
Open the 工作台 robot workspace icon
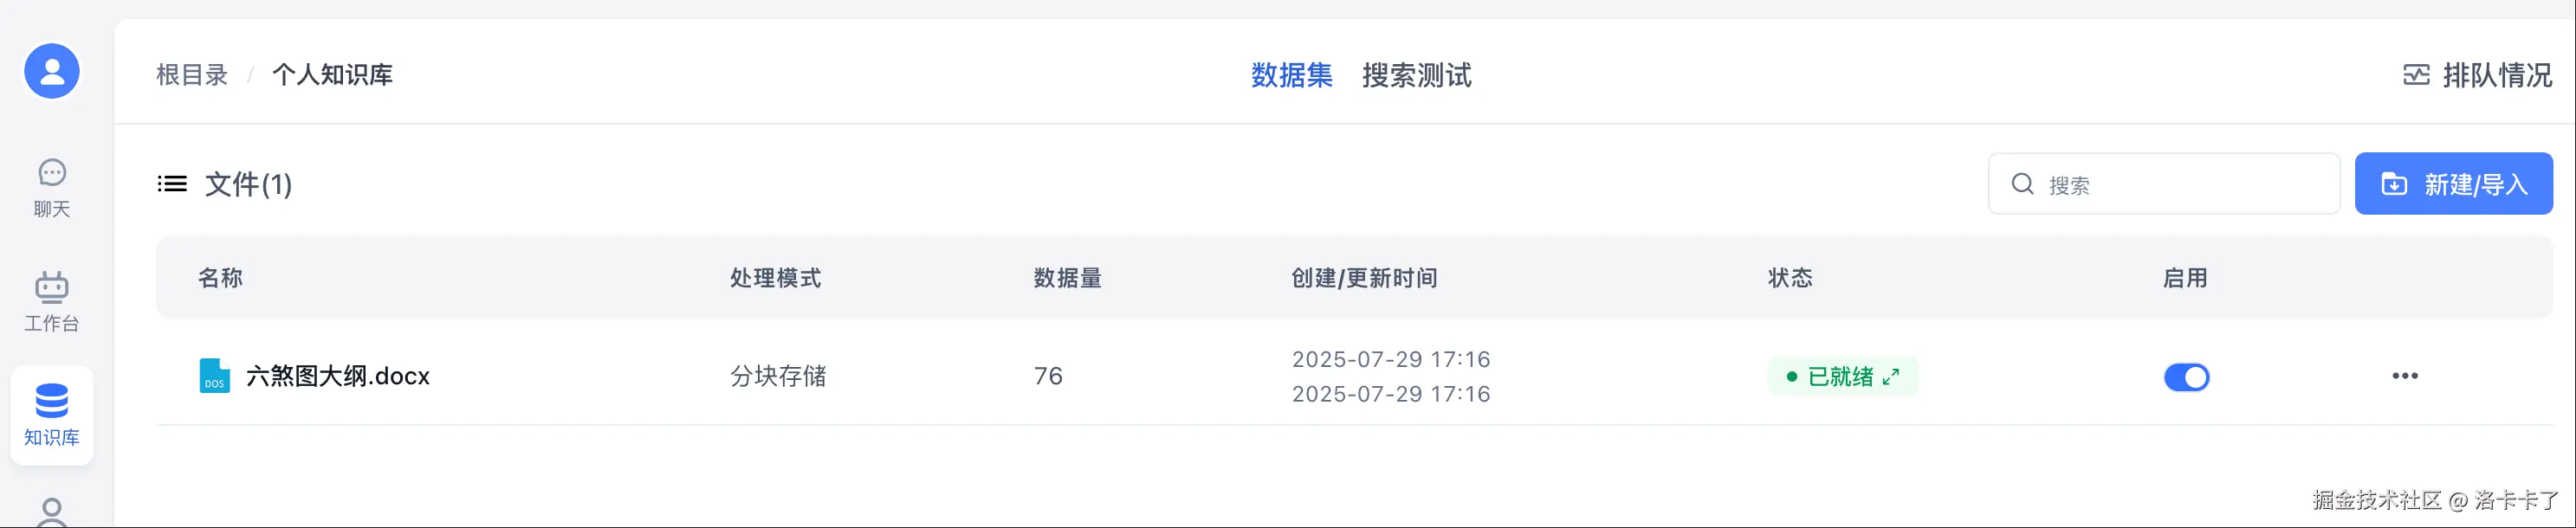(x=52, y=287)
